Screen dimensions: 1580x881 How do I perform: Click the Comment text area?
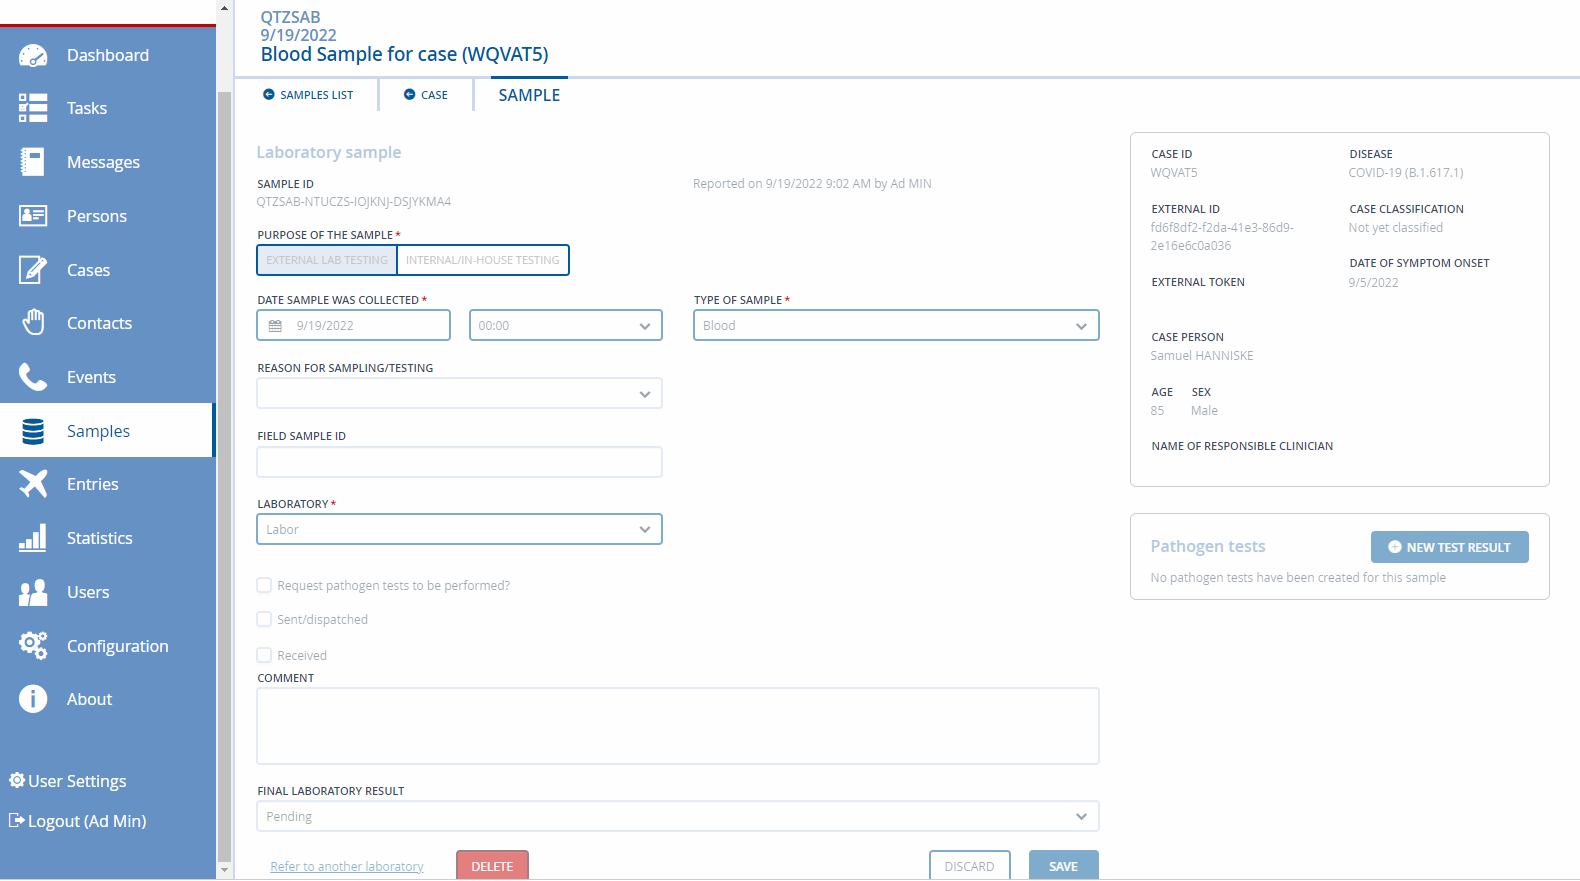tap(678, 726)
